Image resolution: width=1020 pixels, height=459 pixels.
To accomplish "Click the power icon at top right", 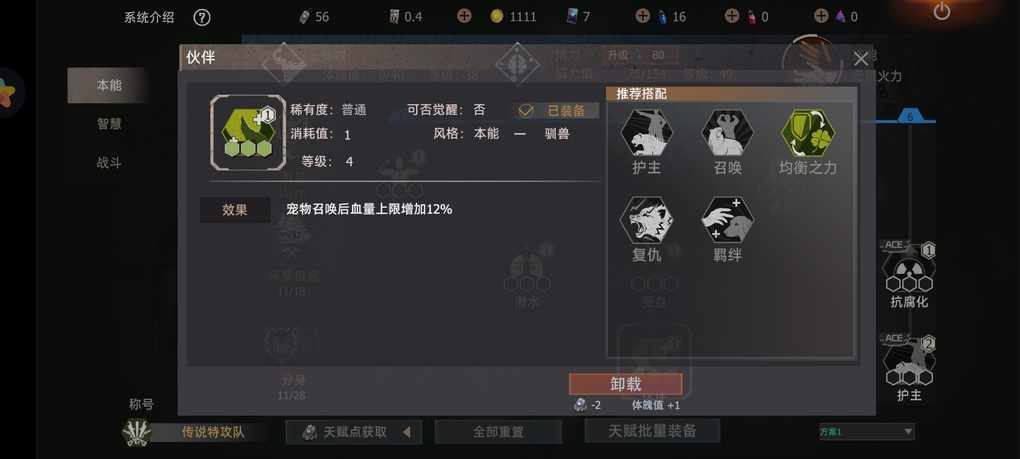I will [941, 11].
